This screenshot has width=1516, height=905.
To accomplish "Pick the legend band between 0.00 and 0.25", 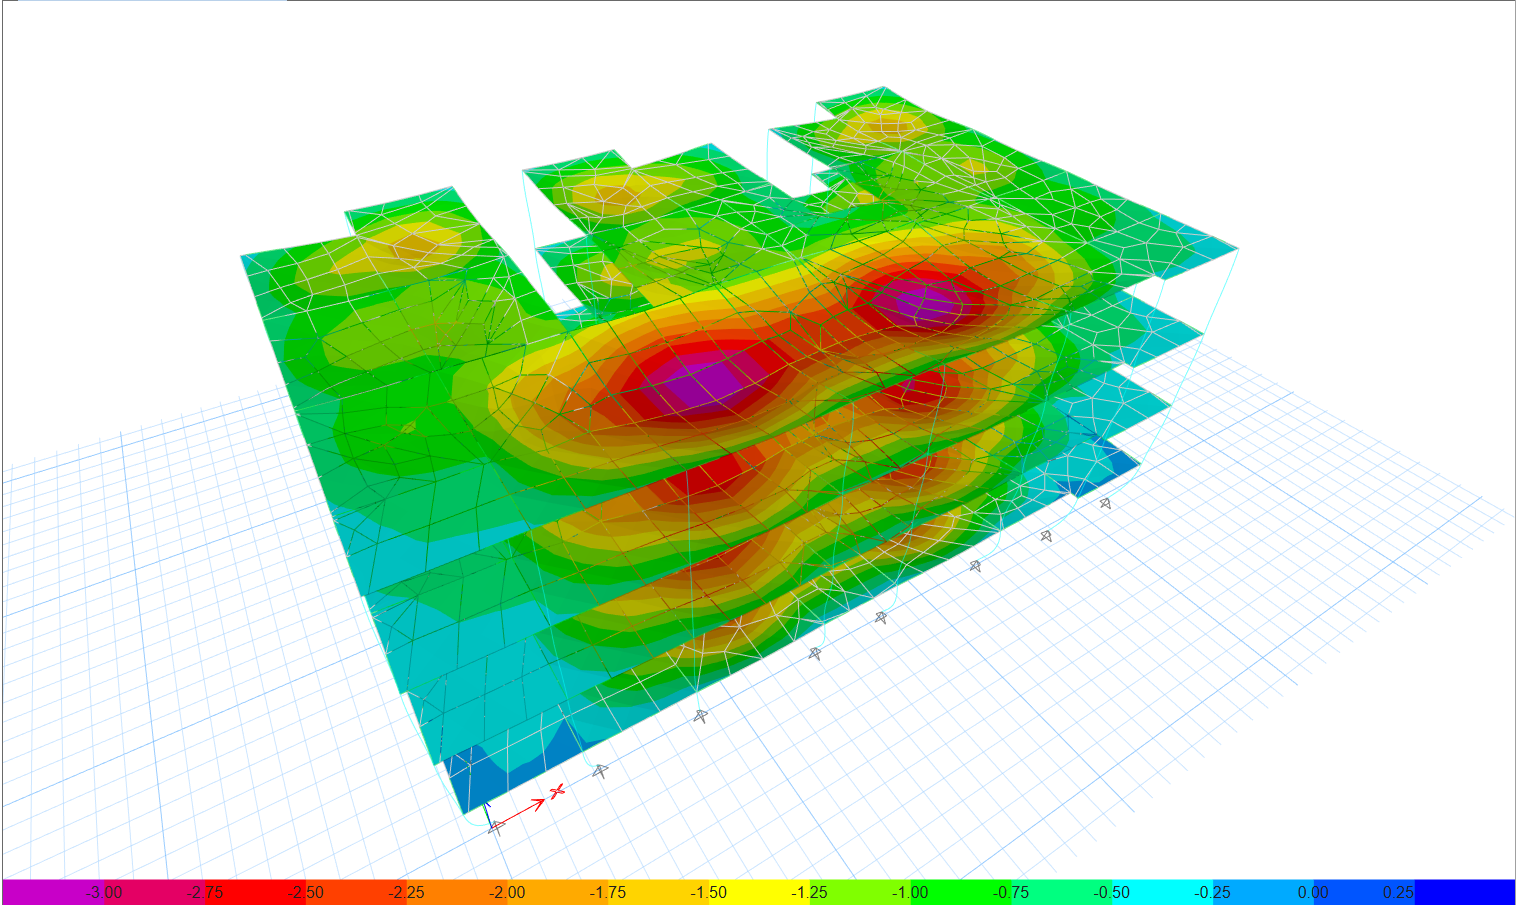I will [x=1363, y=892].
